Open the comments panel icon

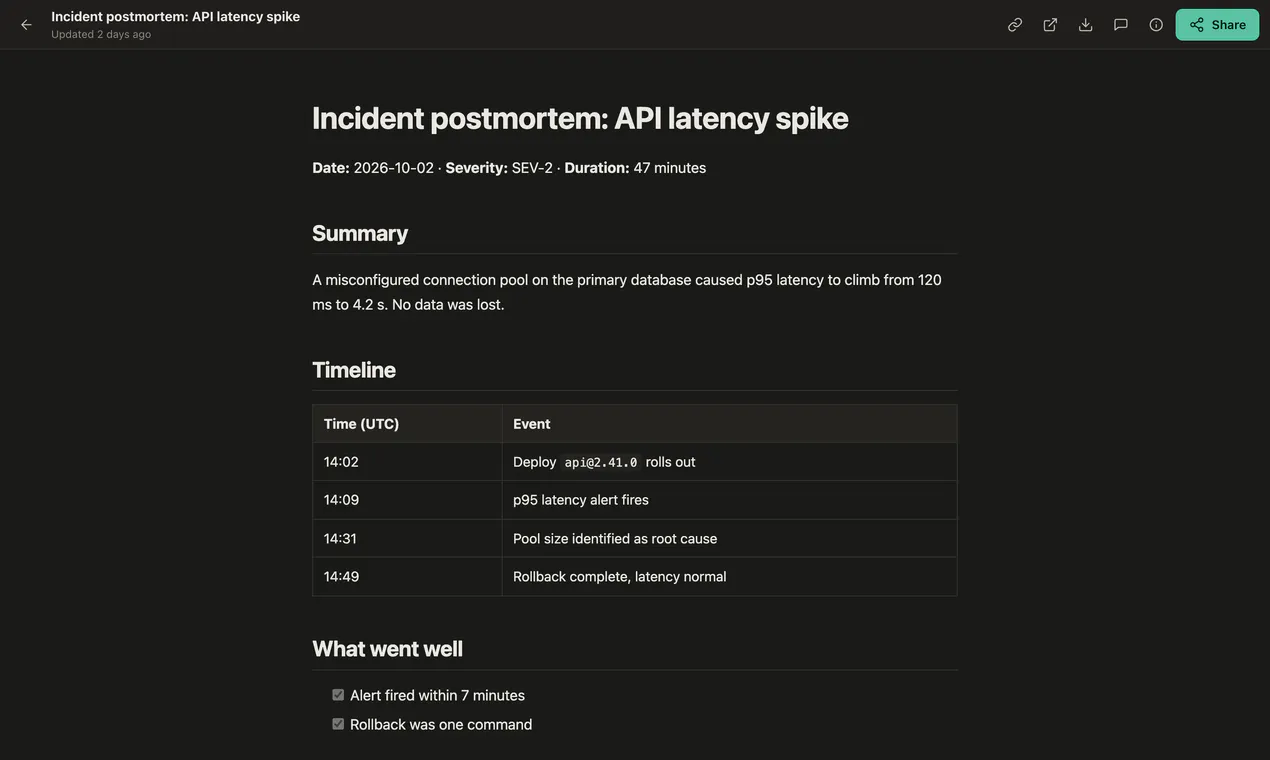point(1121,24)
